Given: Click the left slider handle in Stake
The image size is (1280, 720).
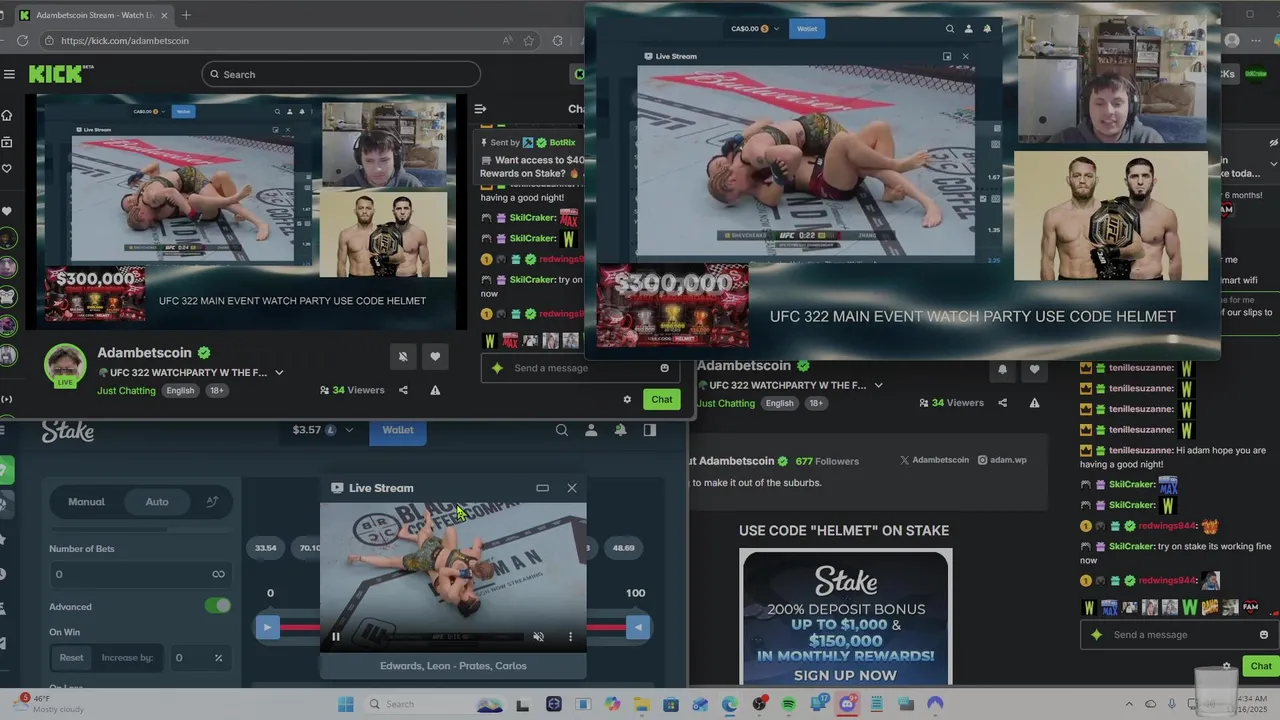Looking at the screenshot, I should coord(267,628).
